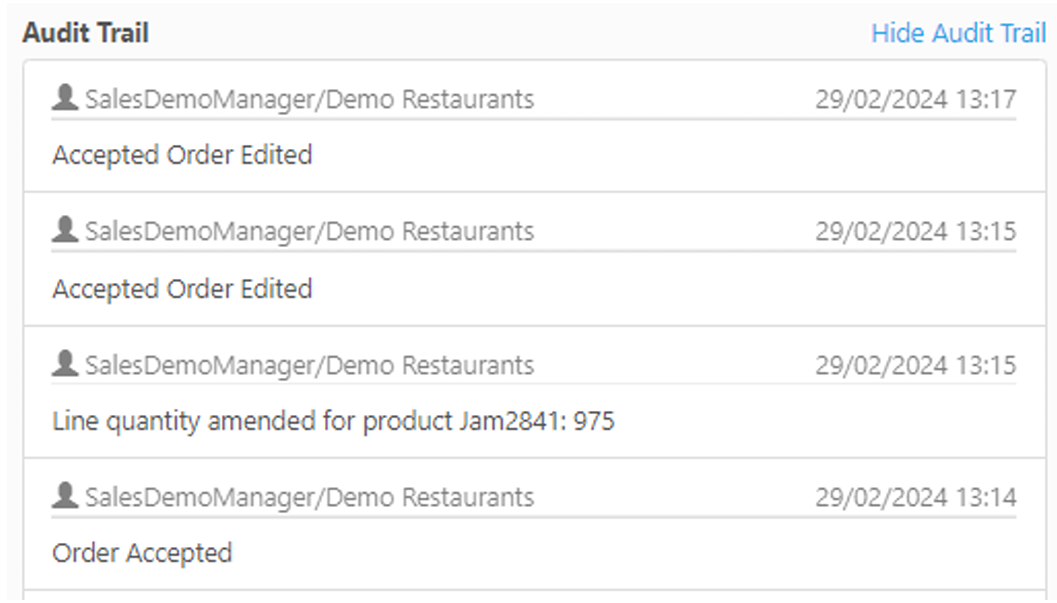Viewport: 1057px width, 603px height.
Task: Click user icon on the 13:17 entry
Action: point(65,98)
